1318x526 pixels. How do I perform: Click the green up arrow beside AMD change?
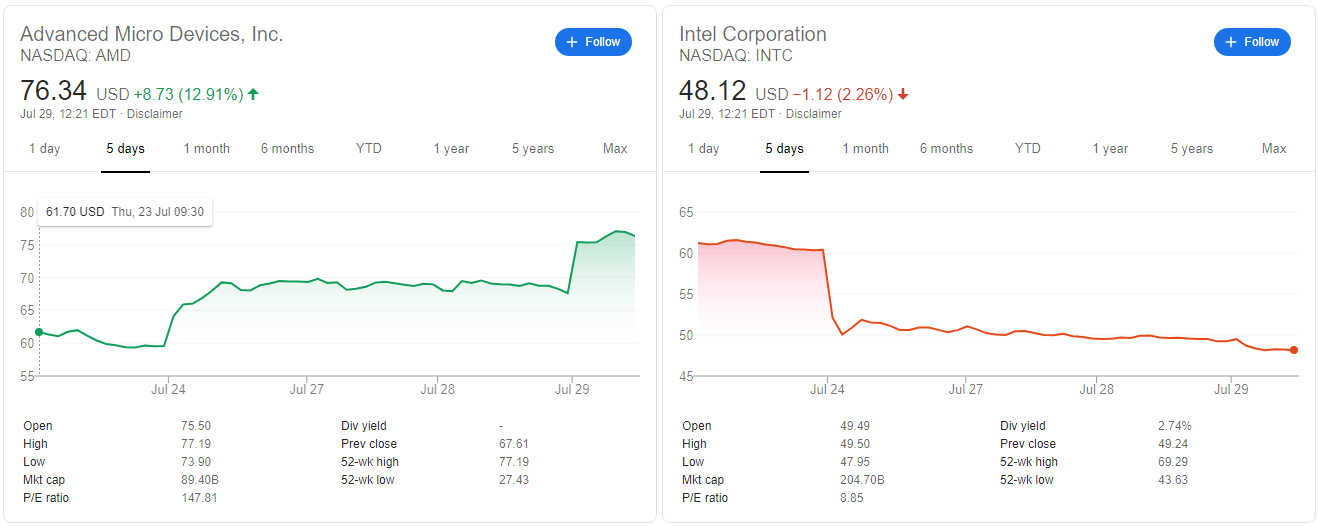[x=253, y=94]
